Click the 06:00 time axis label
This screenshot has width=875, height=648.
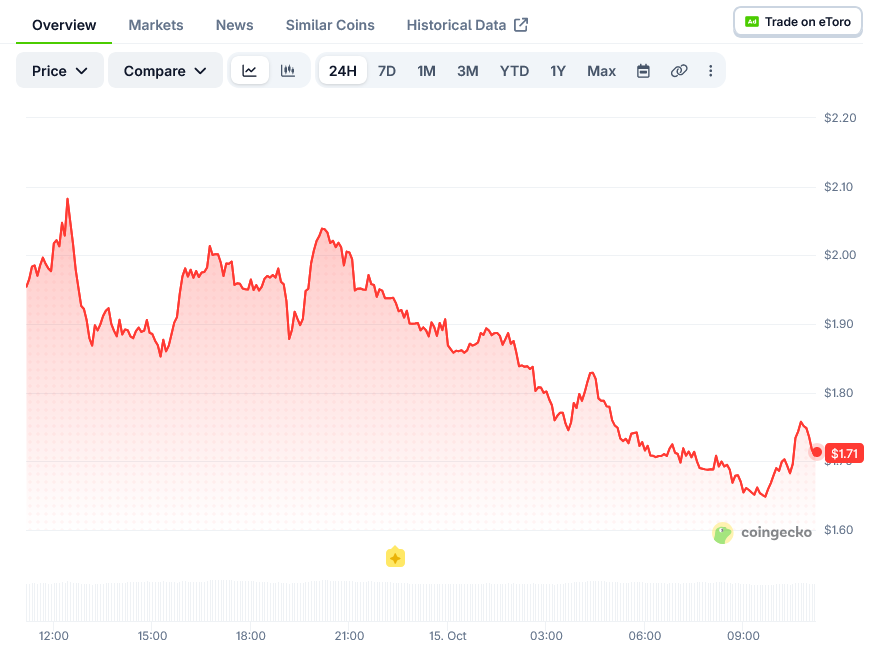tap(645, 636)
